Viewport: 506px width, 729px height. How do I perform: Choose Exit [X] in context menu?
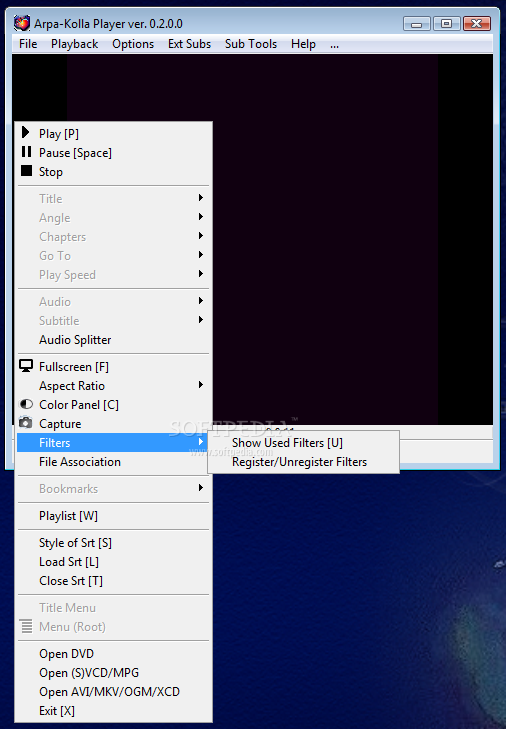[113, 711]
